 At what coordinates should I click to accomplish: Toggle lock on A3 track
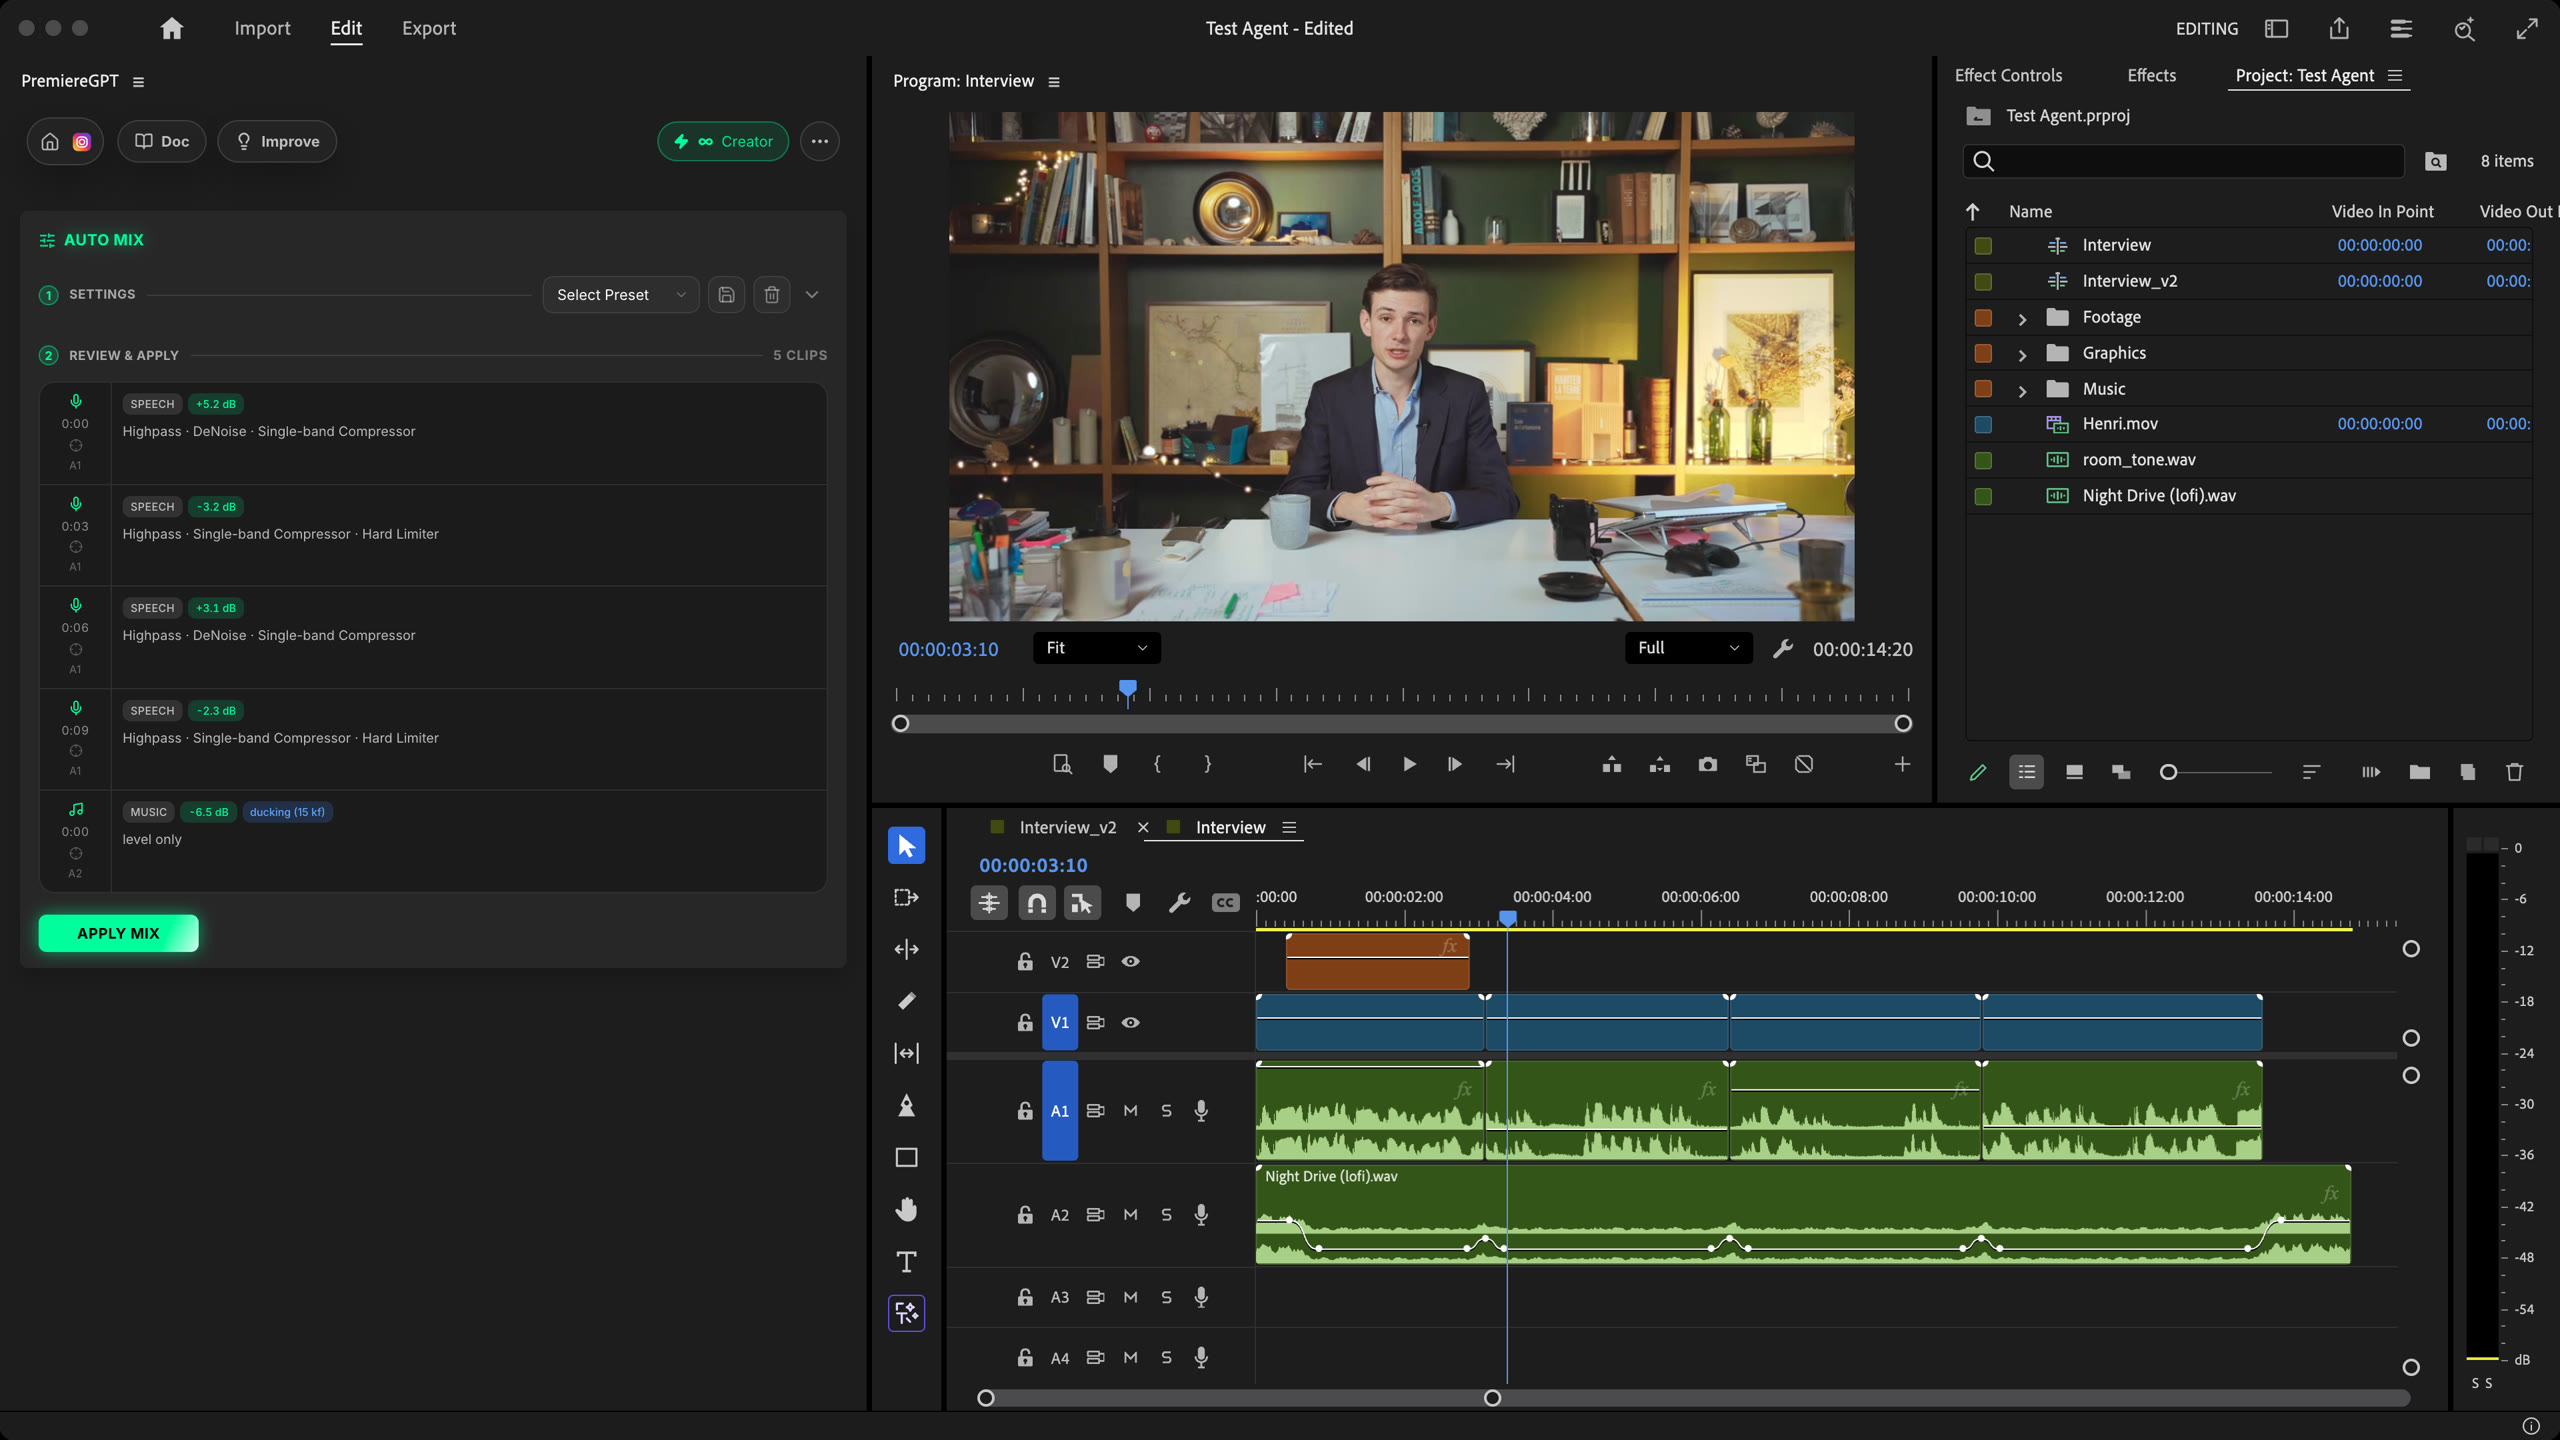point(1025,1297)
